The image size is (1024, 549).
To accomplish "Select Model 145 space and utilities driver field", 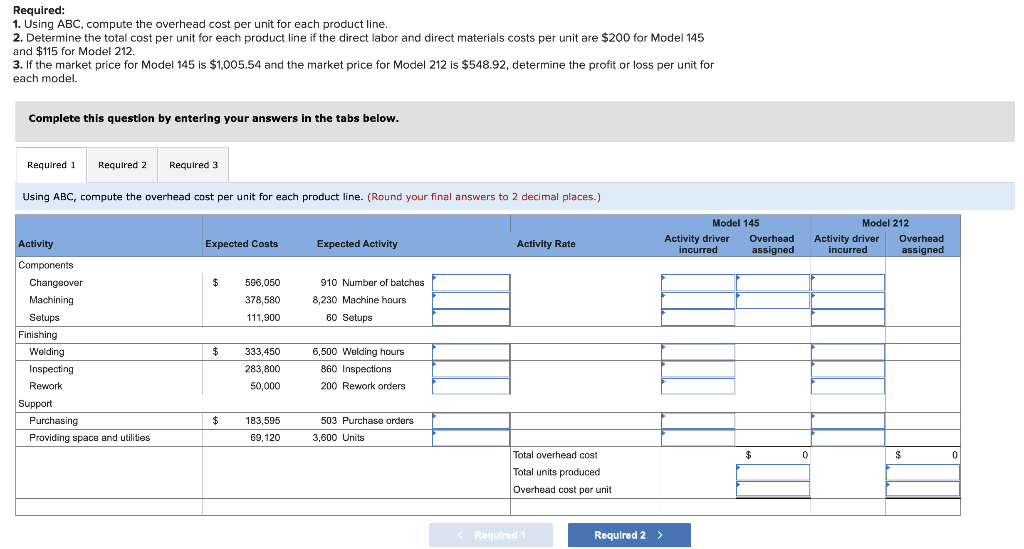I will 697,438.
